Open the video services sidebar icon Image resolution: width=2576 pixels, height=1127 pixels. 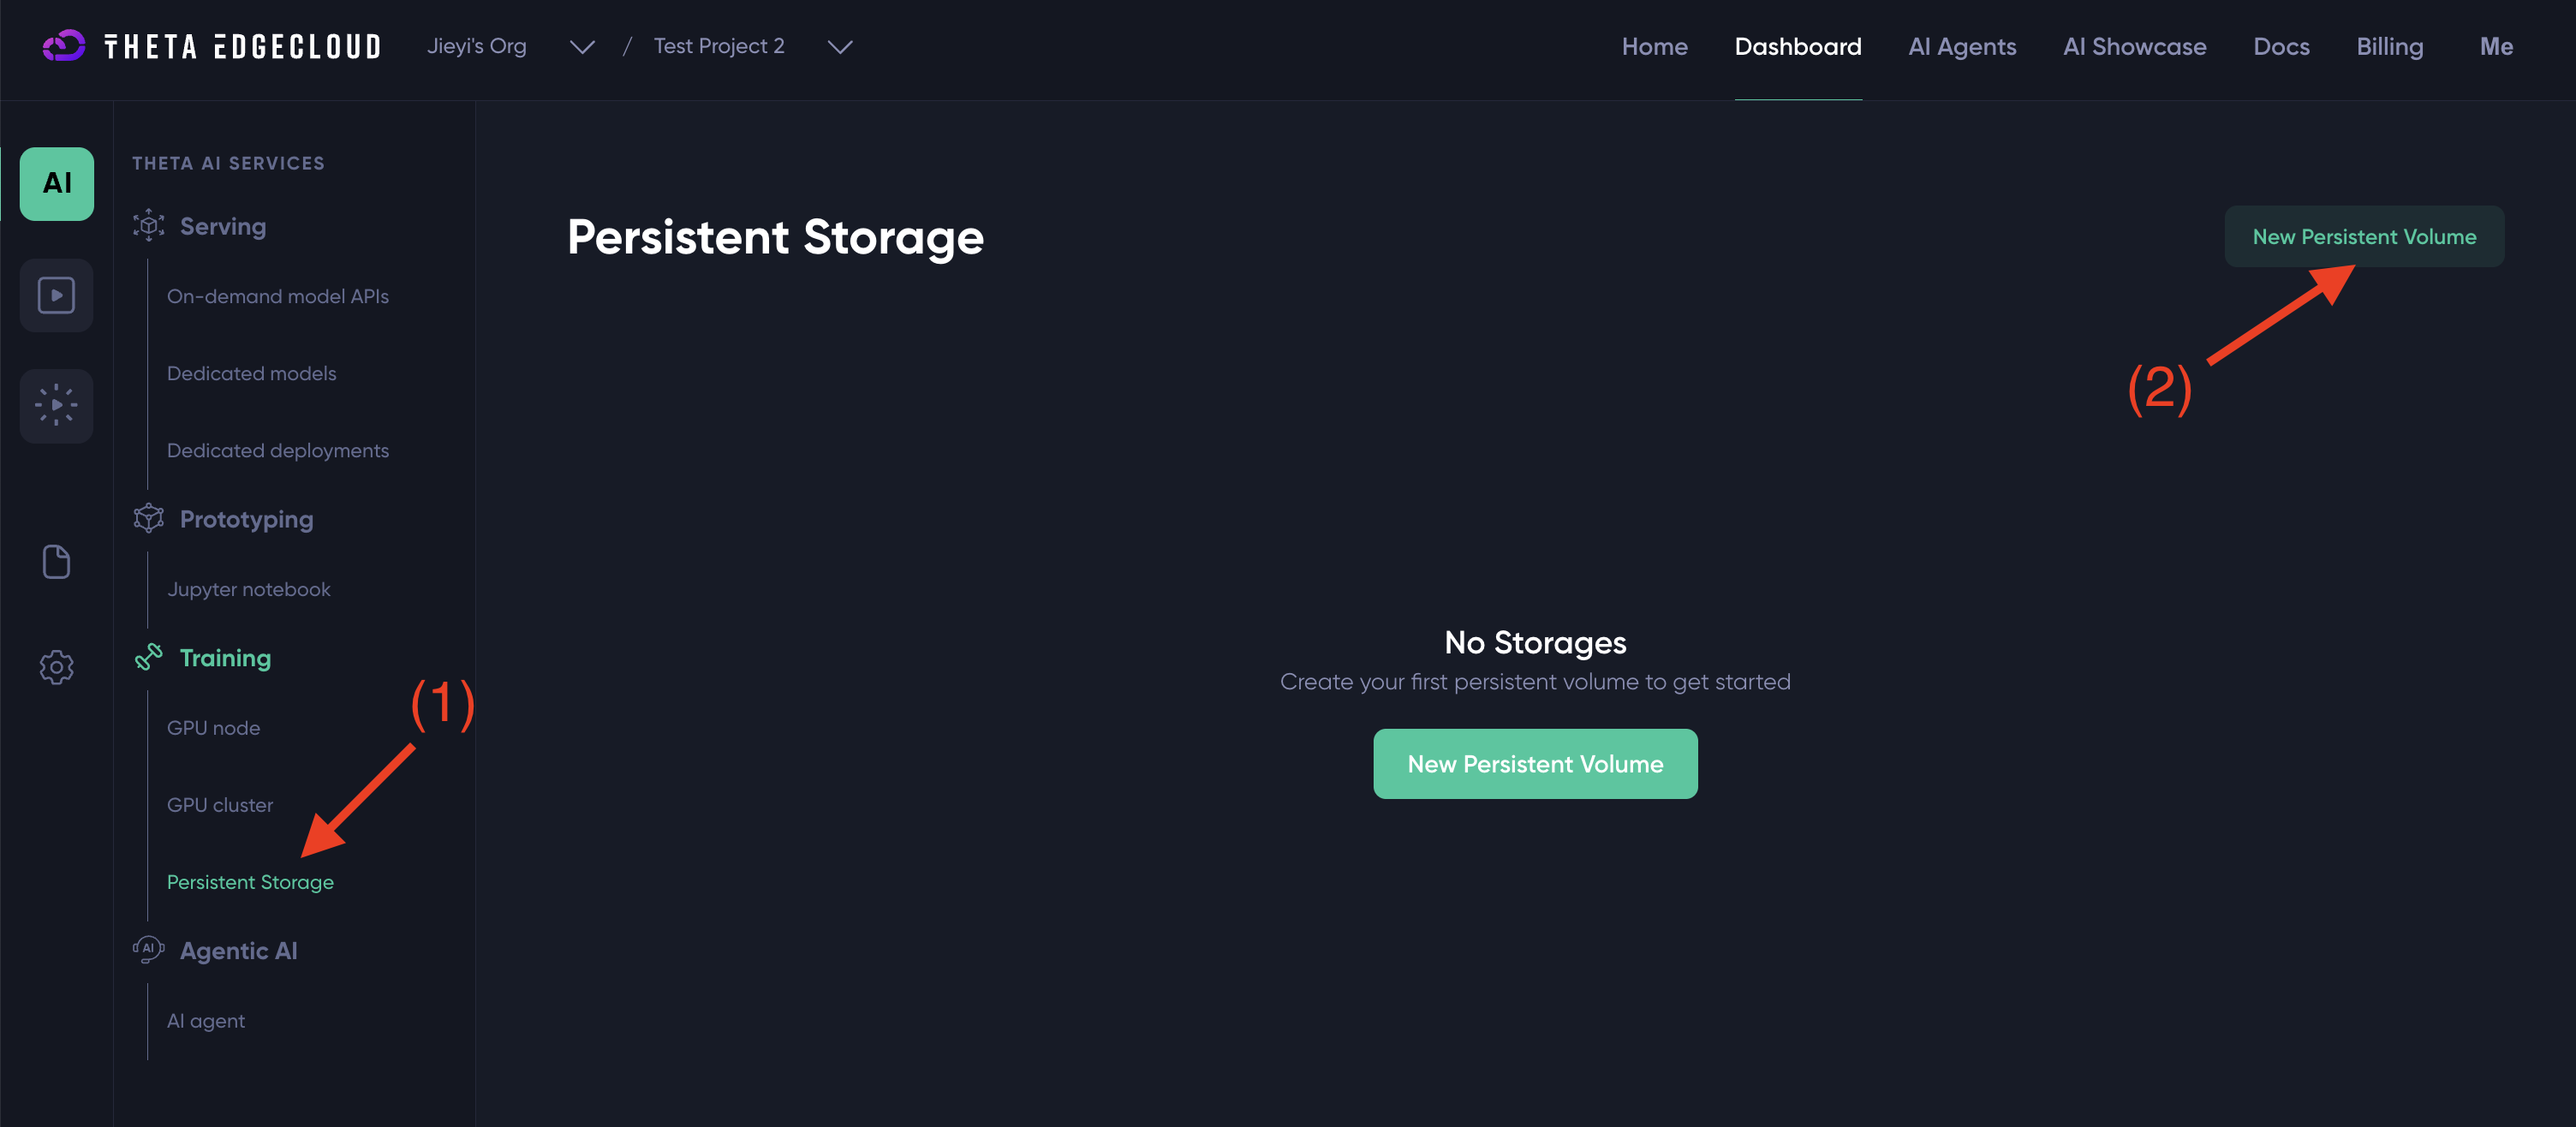tap(57, 295)
